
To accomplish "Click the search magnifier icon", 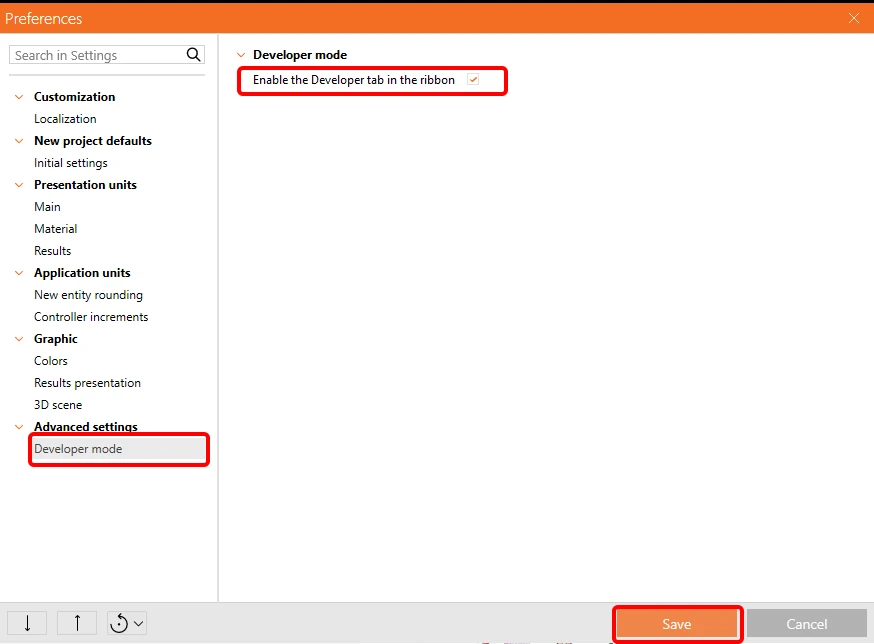I will (x=193, y=55).
